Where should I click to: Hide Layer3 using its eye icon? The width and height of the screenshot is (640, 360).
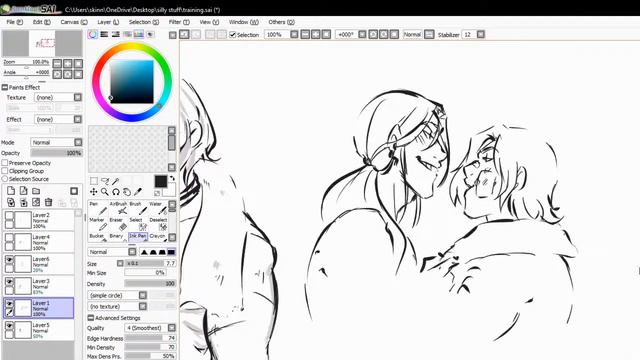click(x=9, y=282)
